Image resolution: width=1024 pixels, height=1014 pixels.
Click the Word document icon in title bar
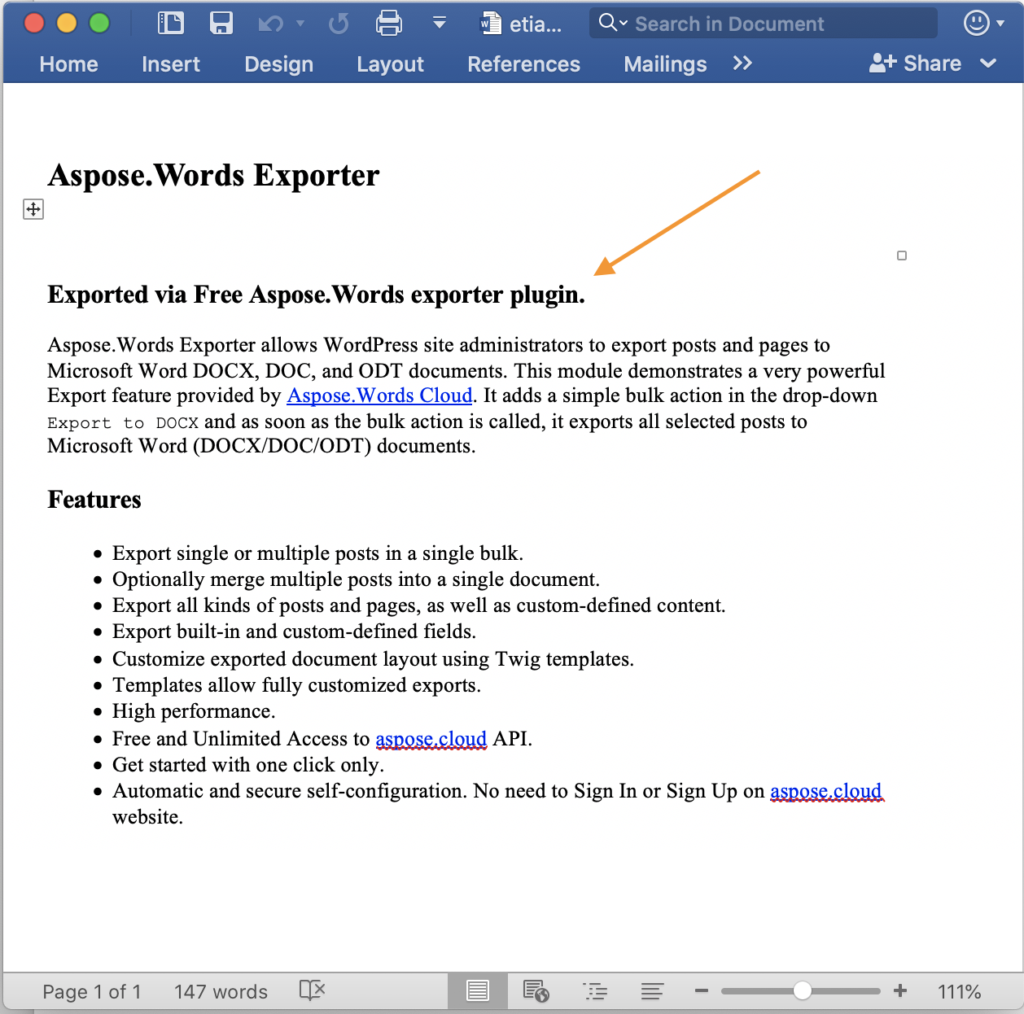click(x=490, y=24)
